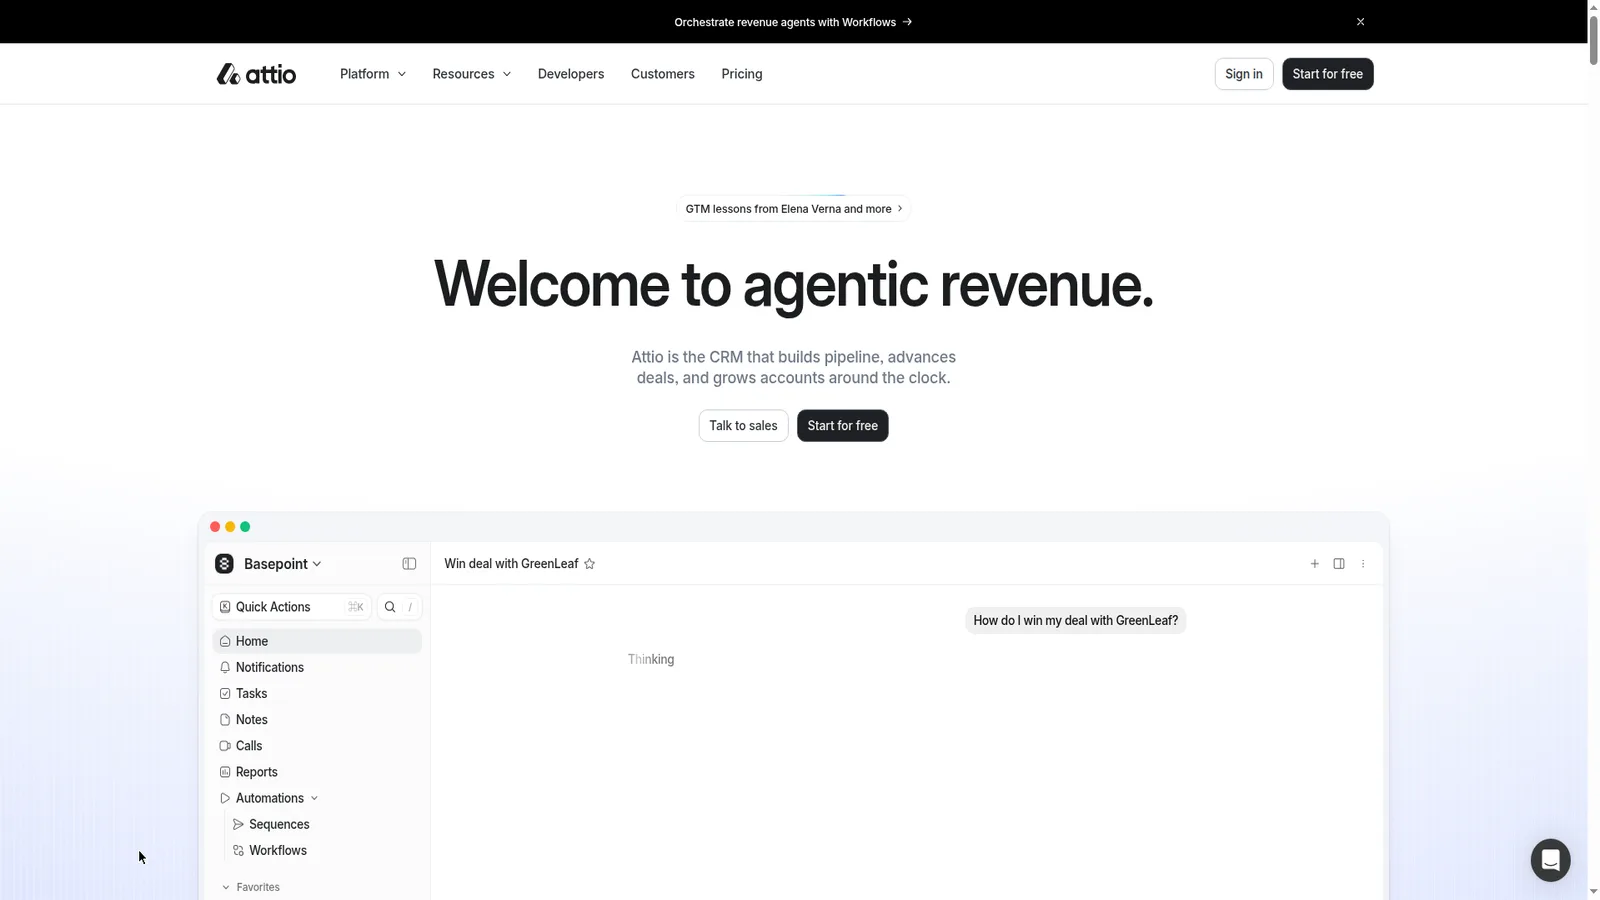Dismiss the top announcement banner

coord(1360,22)
